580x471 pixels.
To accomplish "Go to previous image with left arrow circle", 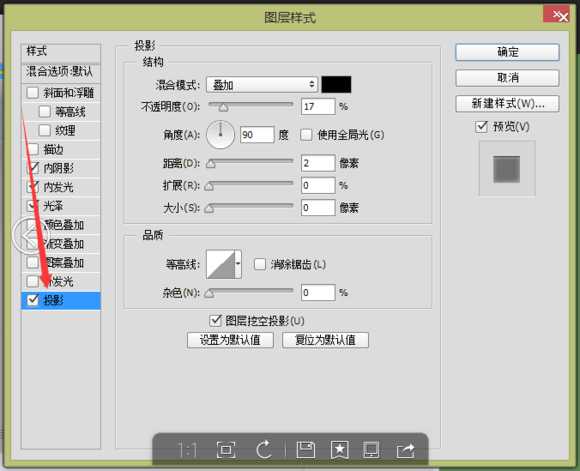I will (x=30, y=235).
